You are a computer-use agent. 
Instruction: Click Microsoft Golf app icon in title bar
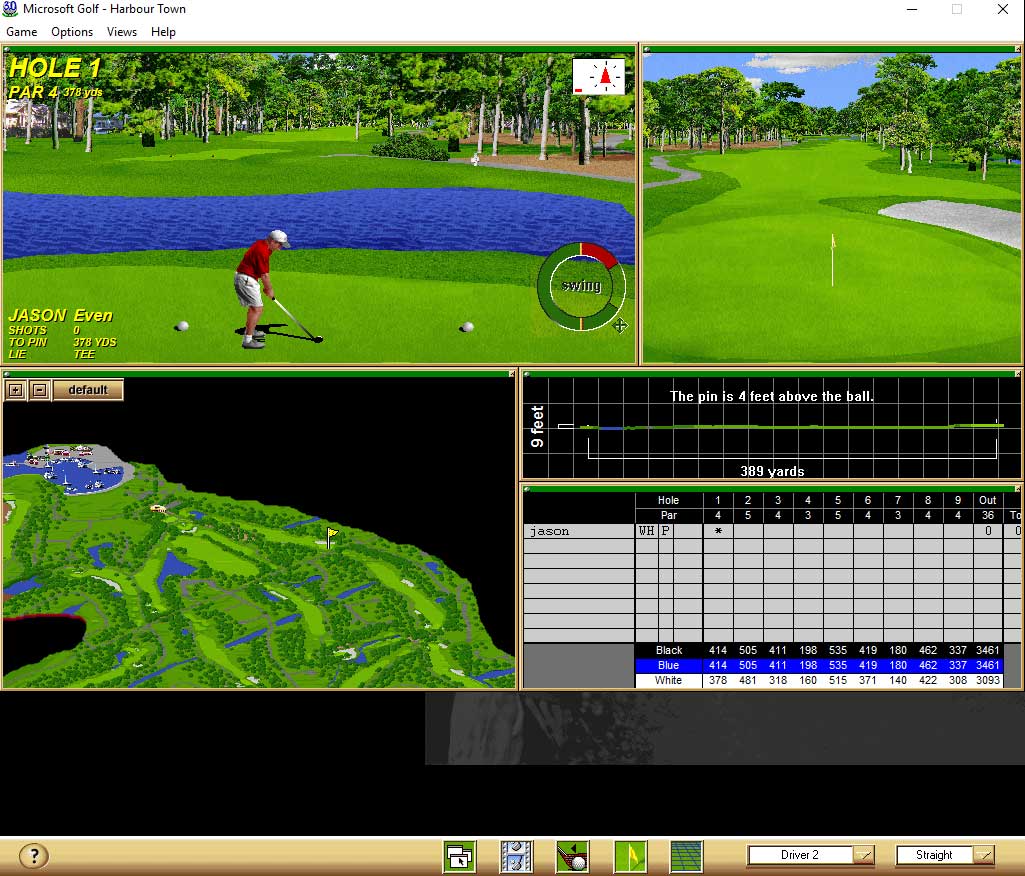coord(10,8)
